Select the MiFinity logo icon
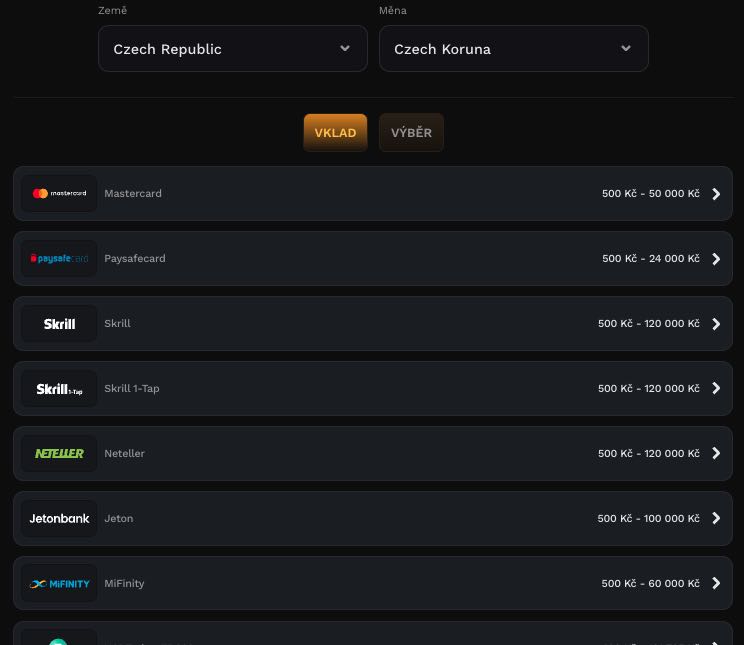 pyautogui.click(x=59, y=584)
